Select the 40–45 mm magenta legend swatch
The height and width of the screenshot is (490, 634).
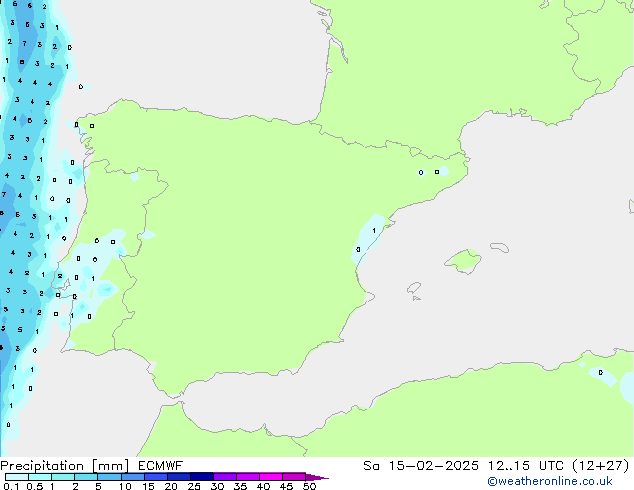(x=271, y=477)
